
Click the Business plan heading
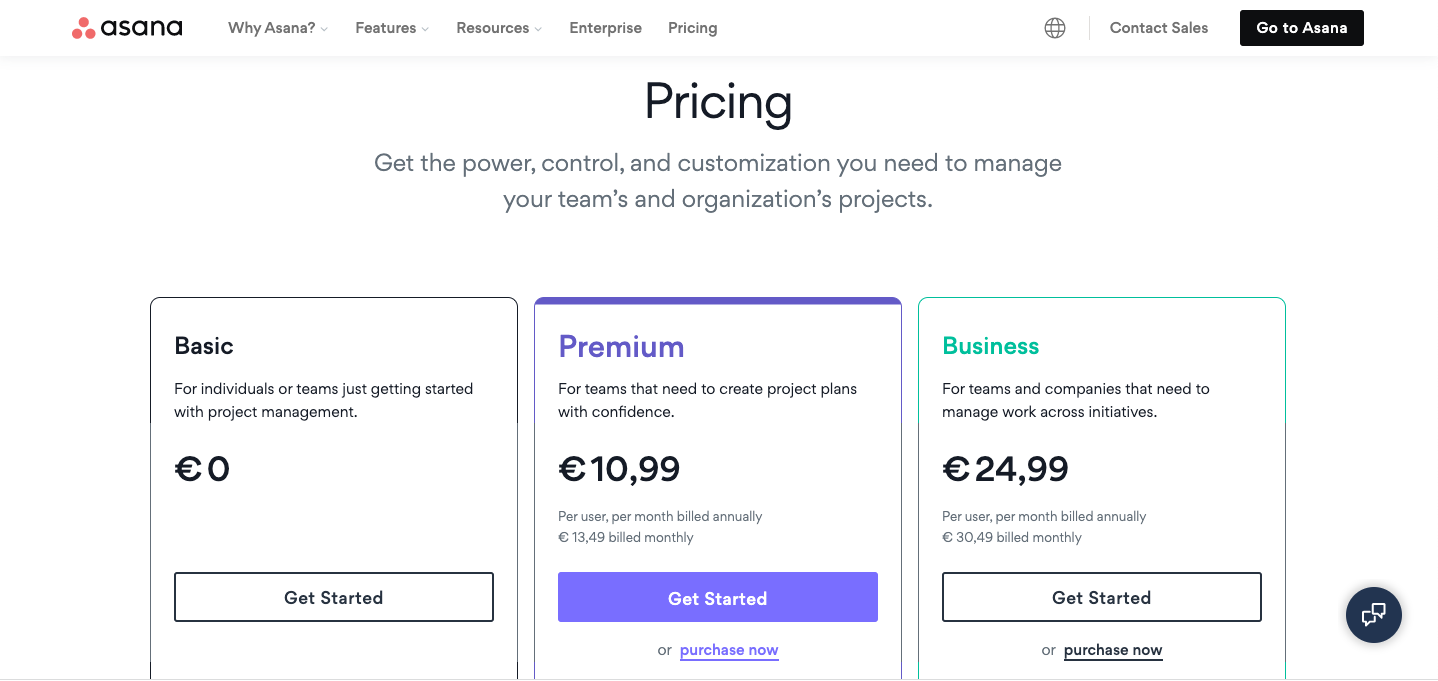[x=991, y=346]
